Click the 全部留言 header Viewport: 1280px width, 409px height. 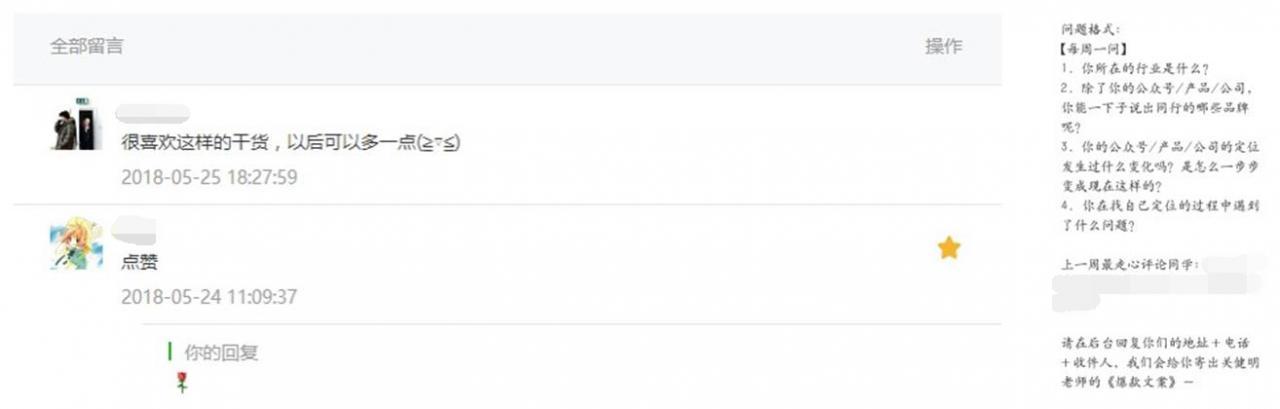click(x=87, y=46)
